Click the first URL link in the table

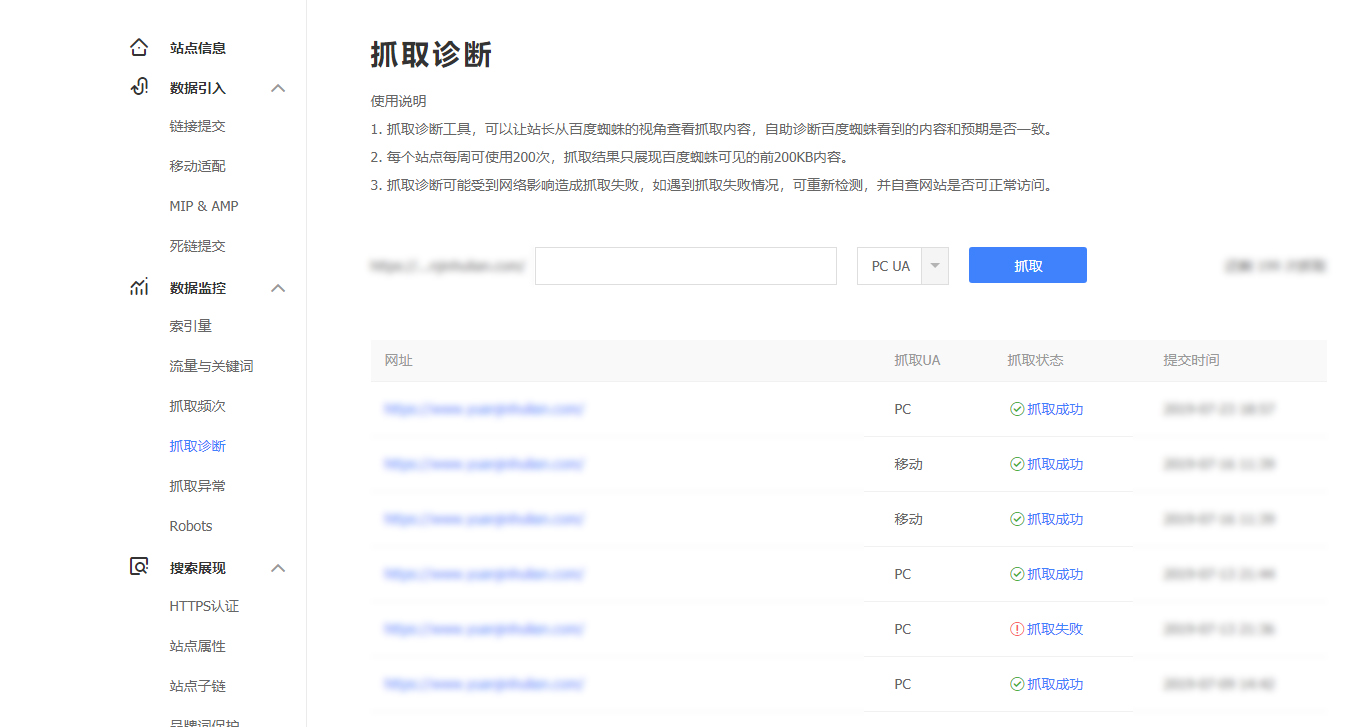point(483,408)
